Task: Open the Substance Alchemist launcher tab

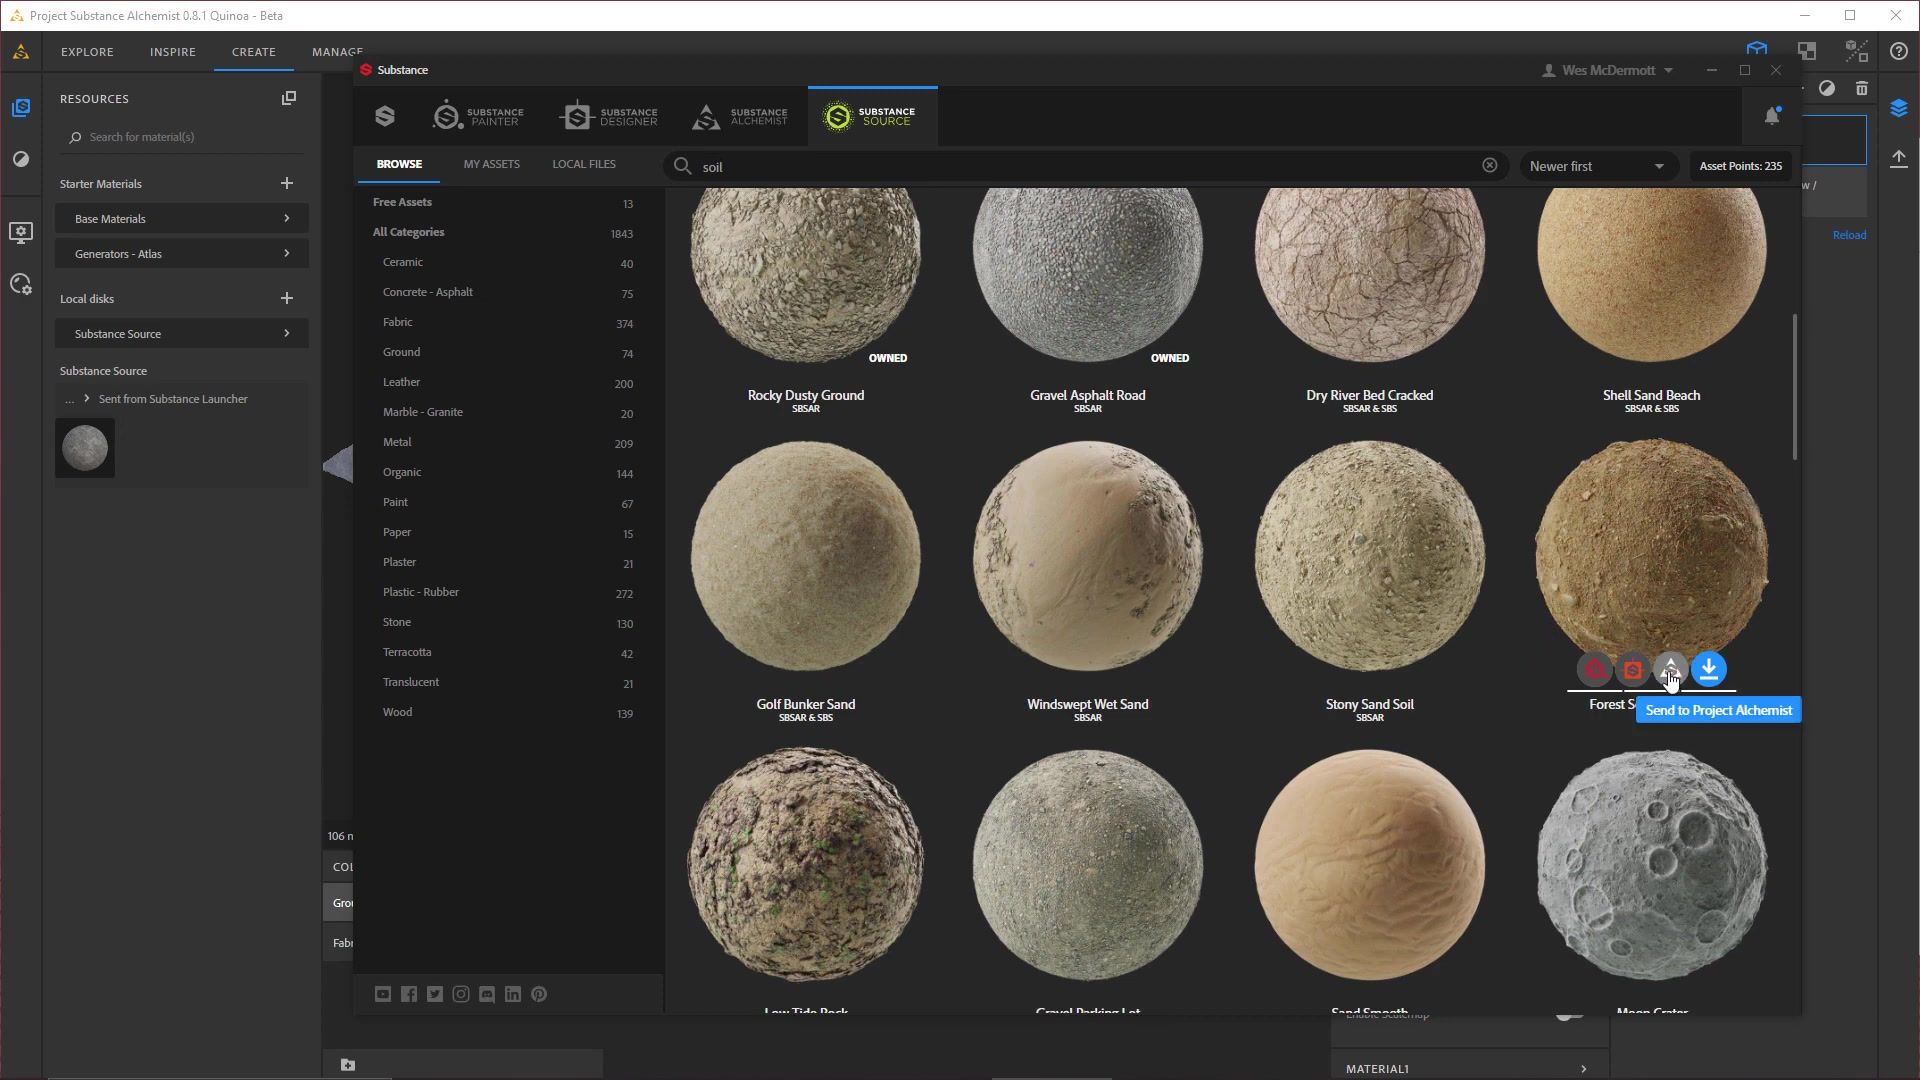Action: point(740,116)
